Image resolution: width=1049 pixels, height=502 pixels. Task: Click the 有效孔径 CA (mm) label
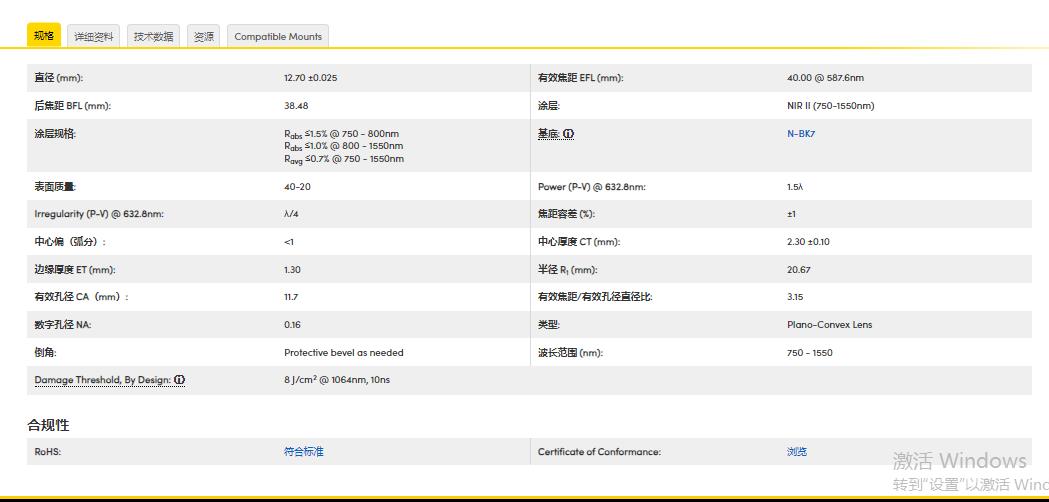[81, 297]
